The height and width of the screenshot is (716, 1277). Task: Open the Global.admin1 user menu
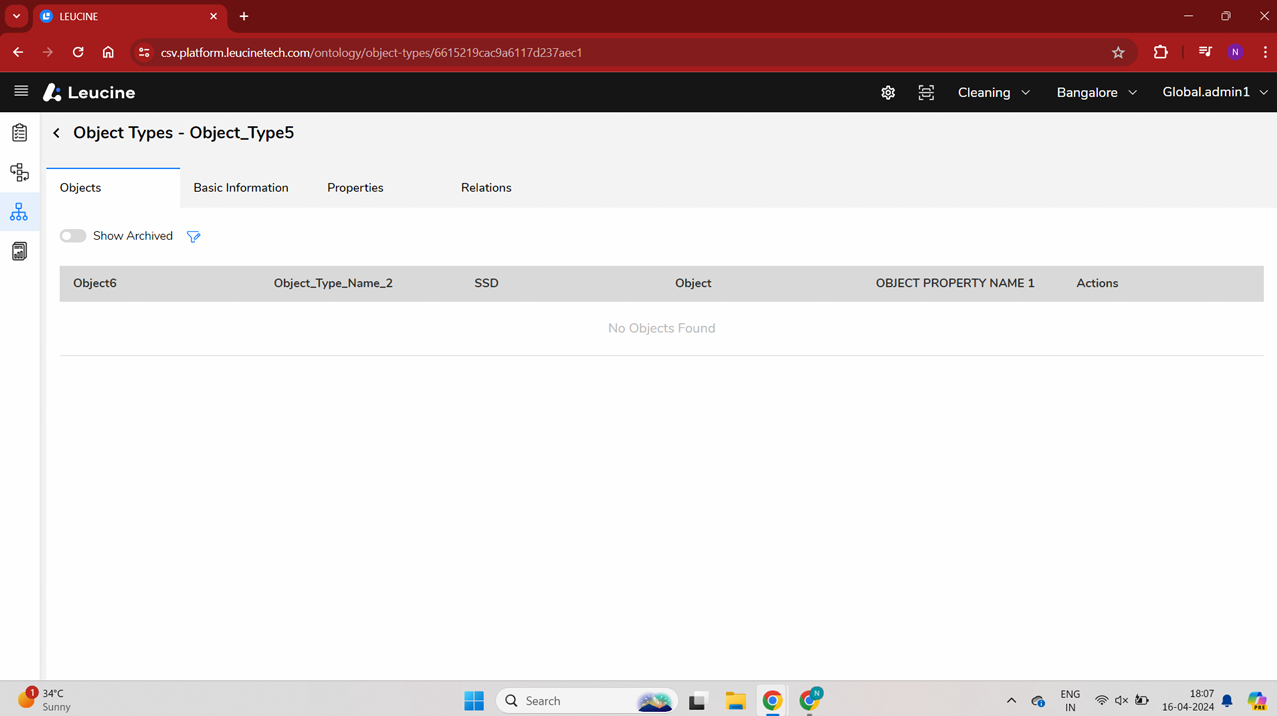[x=1215, y=92]
